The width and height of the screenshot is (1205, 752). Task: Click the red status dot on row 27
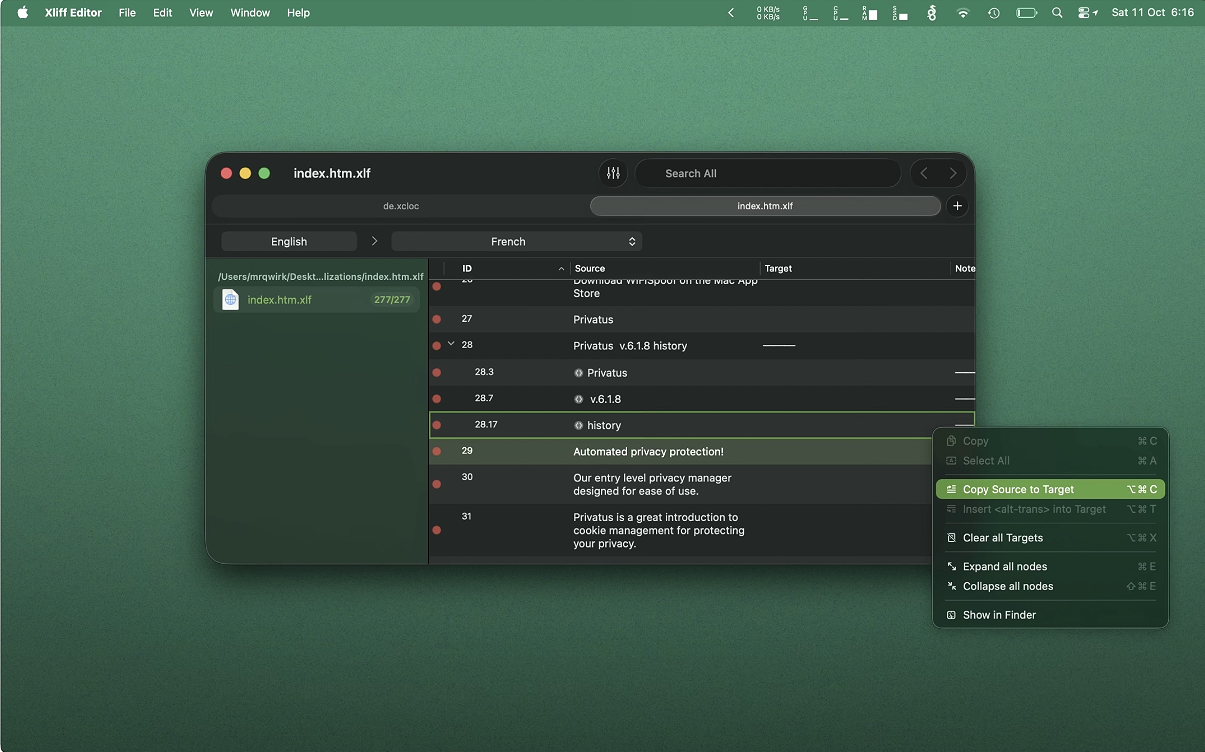437,320
